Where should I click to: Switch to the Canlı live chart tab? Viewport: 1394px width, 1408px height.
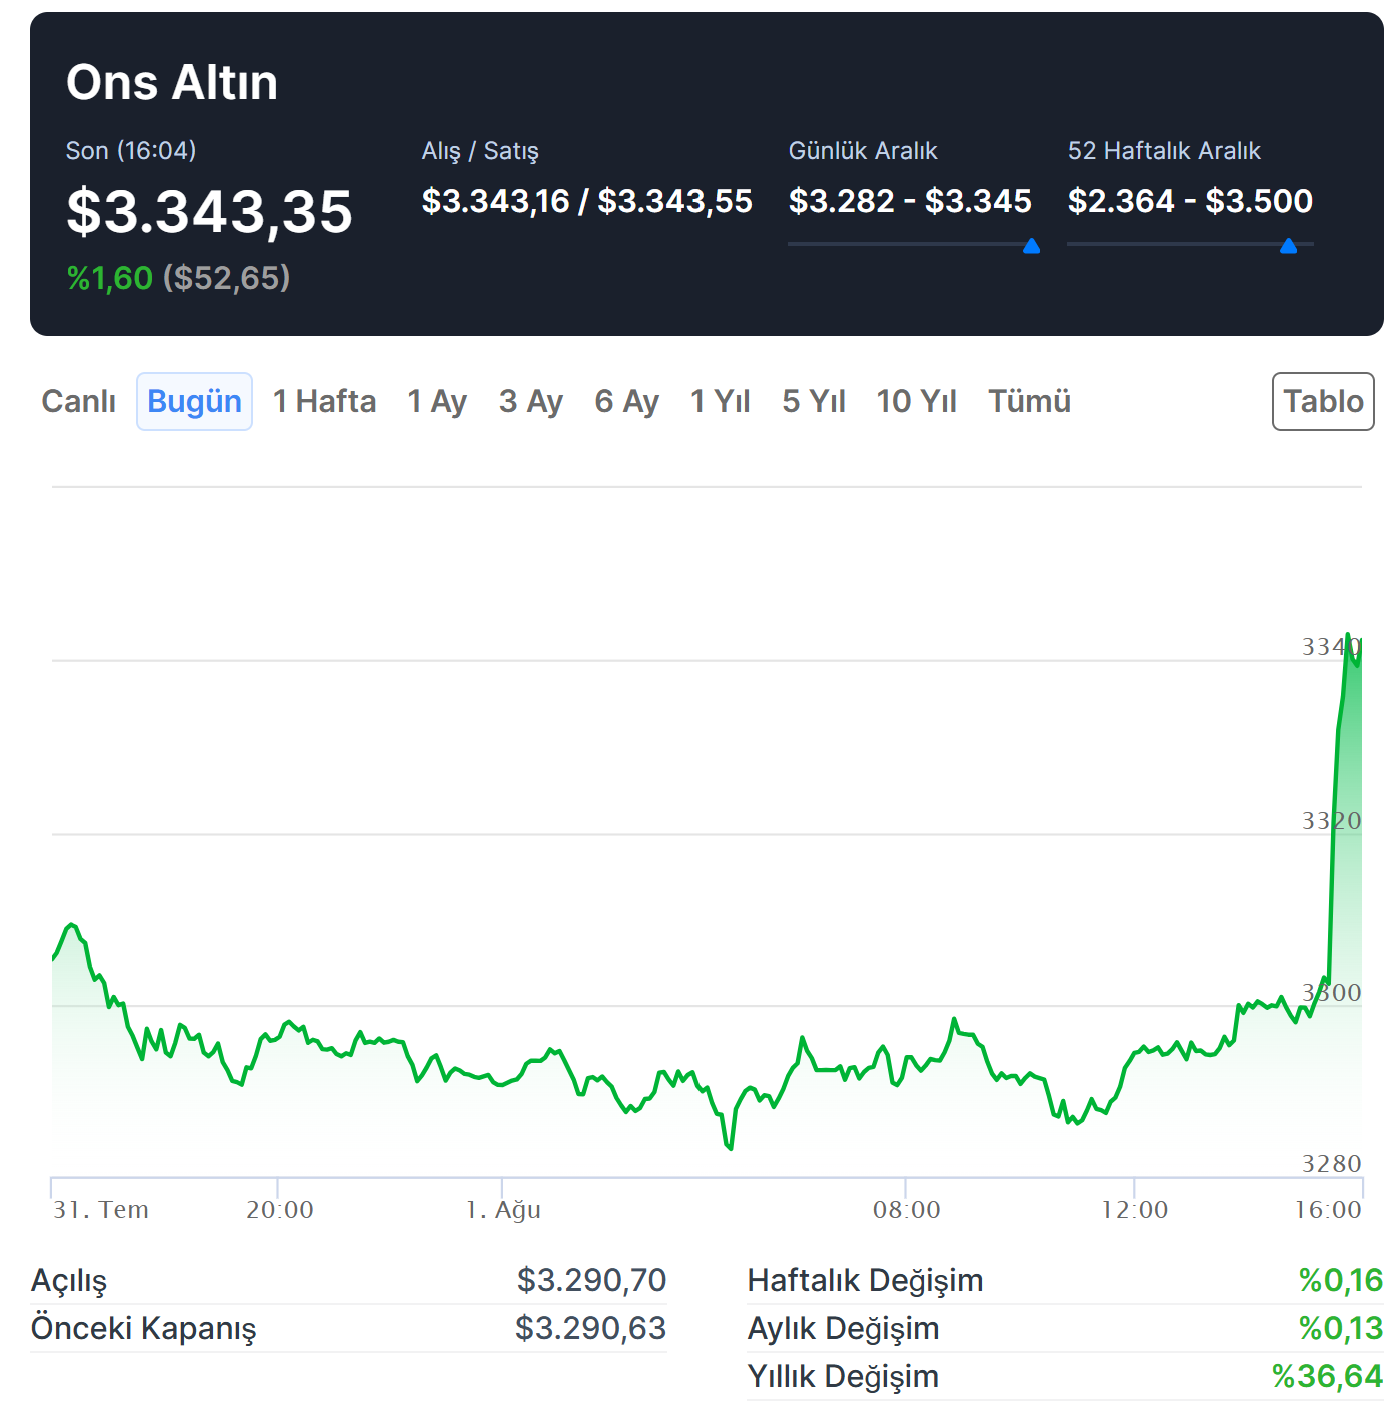click(x=78, y=401)
